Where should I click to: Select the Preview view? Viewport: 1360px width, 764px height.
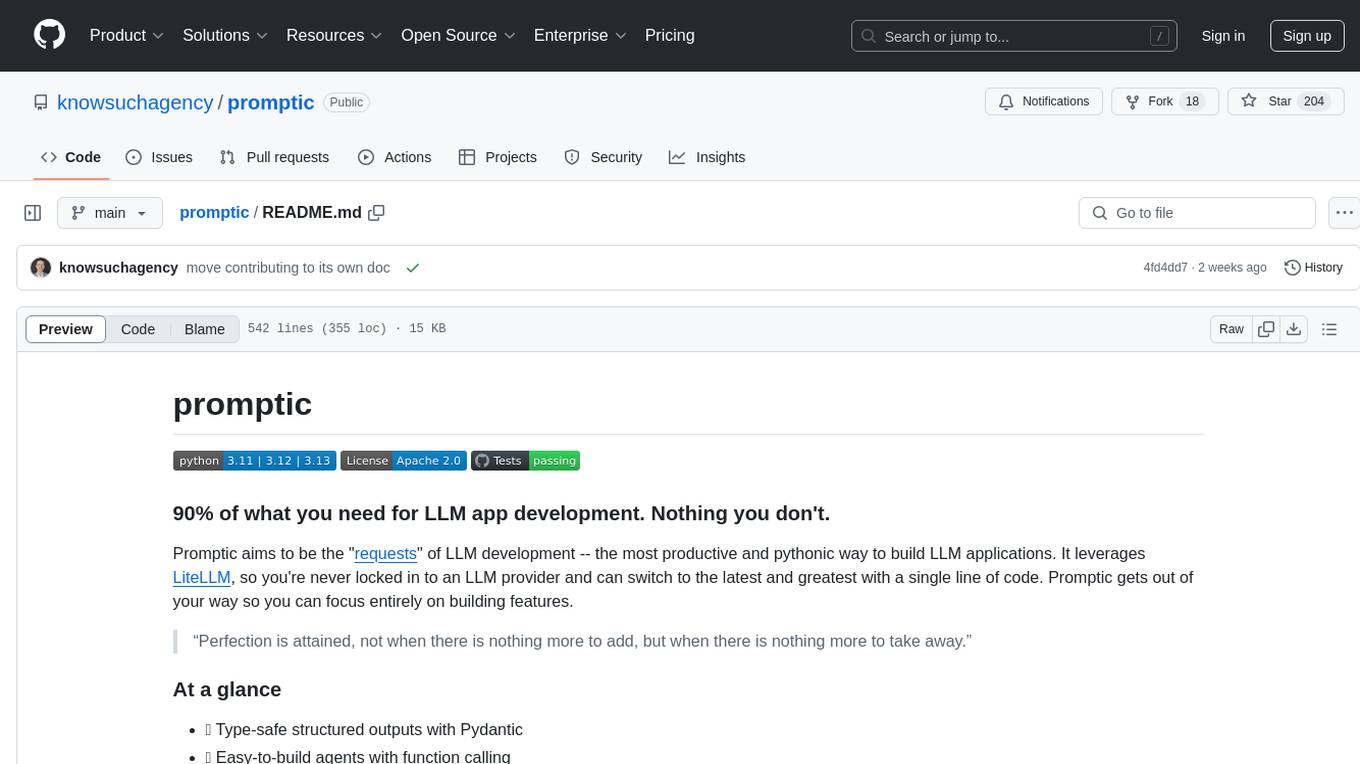click(x=66, y=329)
